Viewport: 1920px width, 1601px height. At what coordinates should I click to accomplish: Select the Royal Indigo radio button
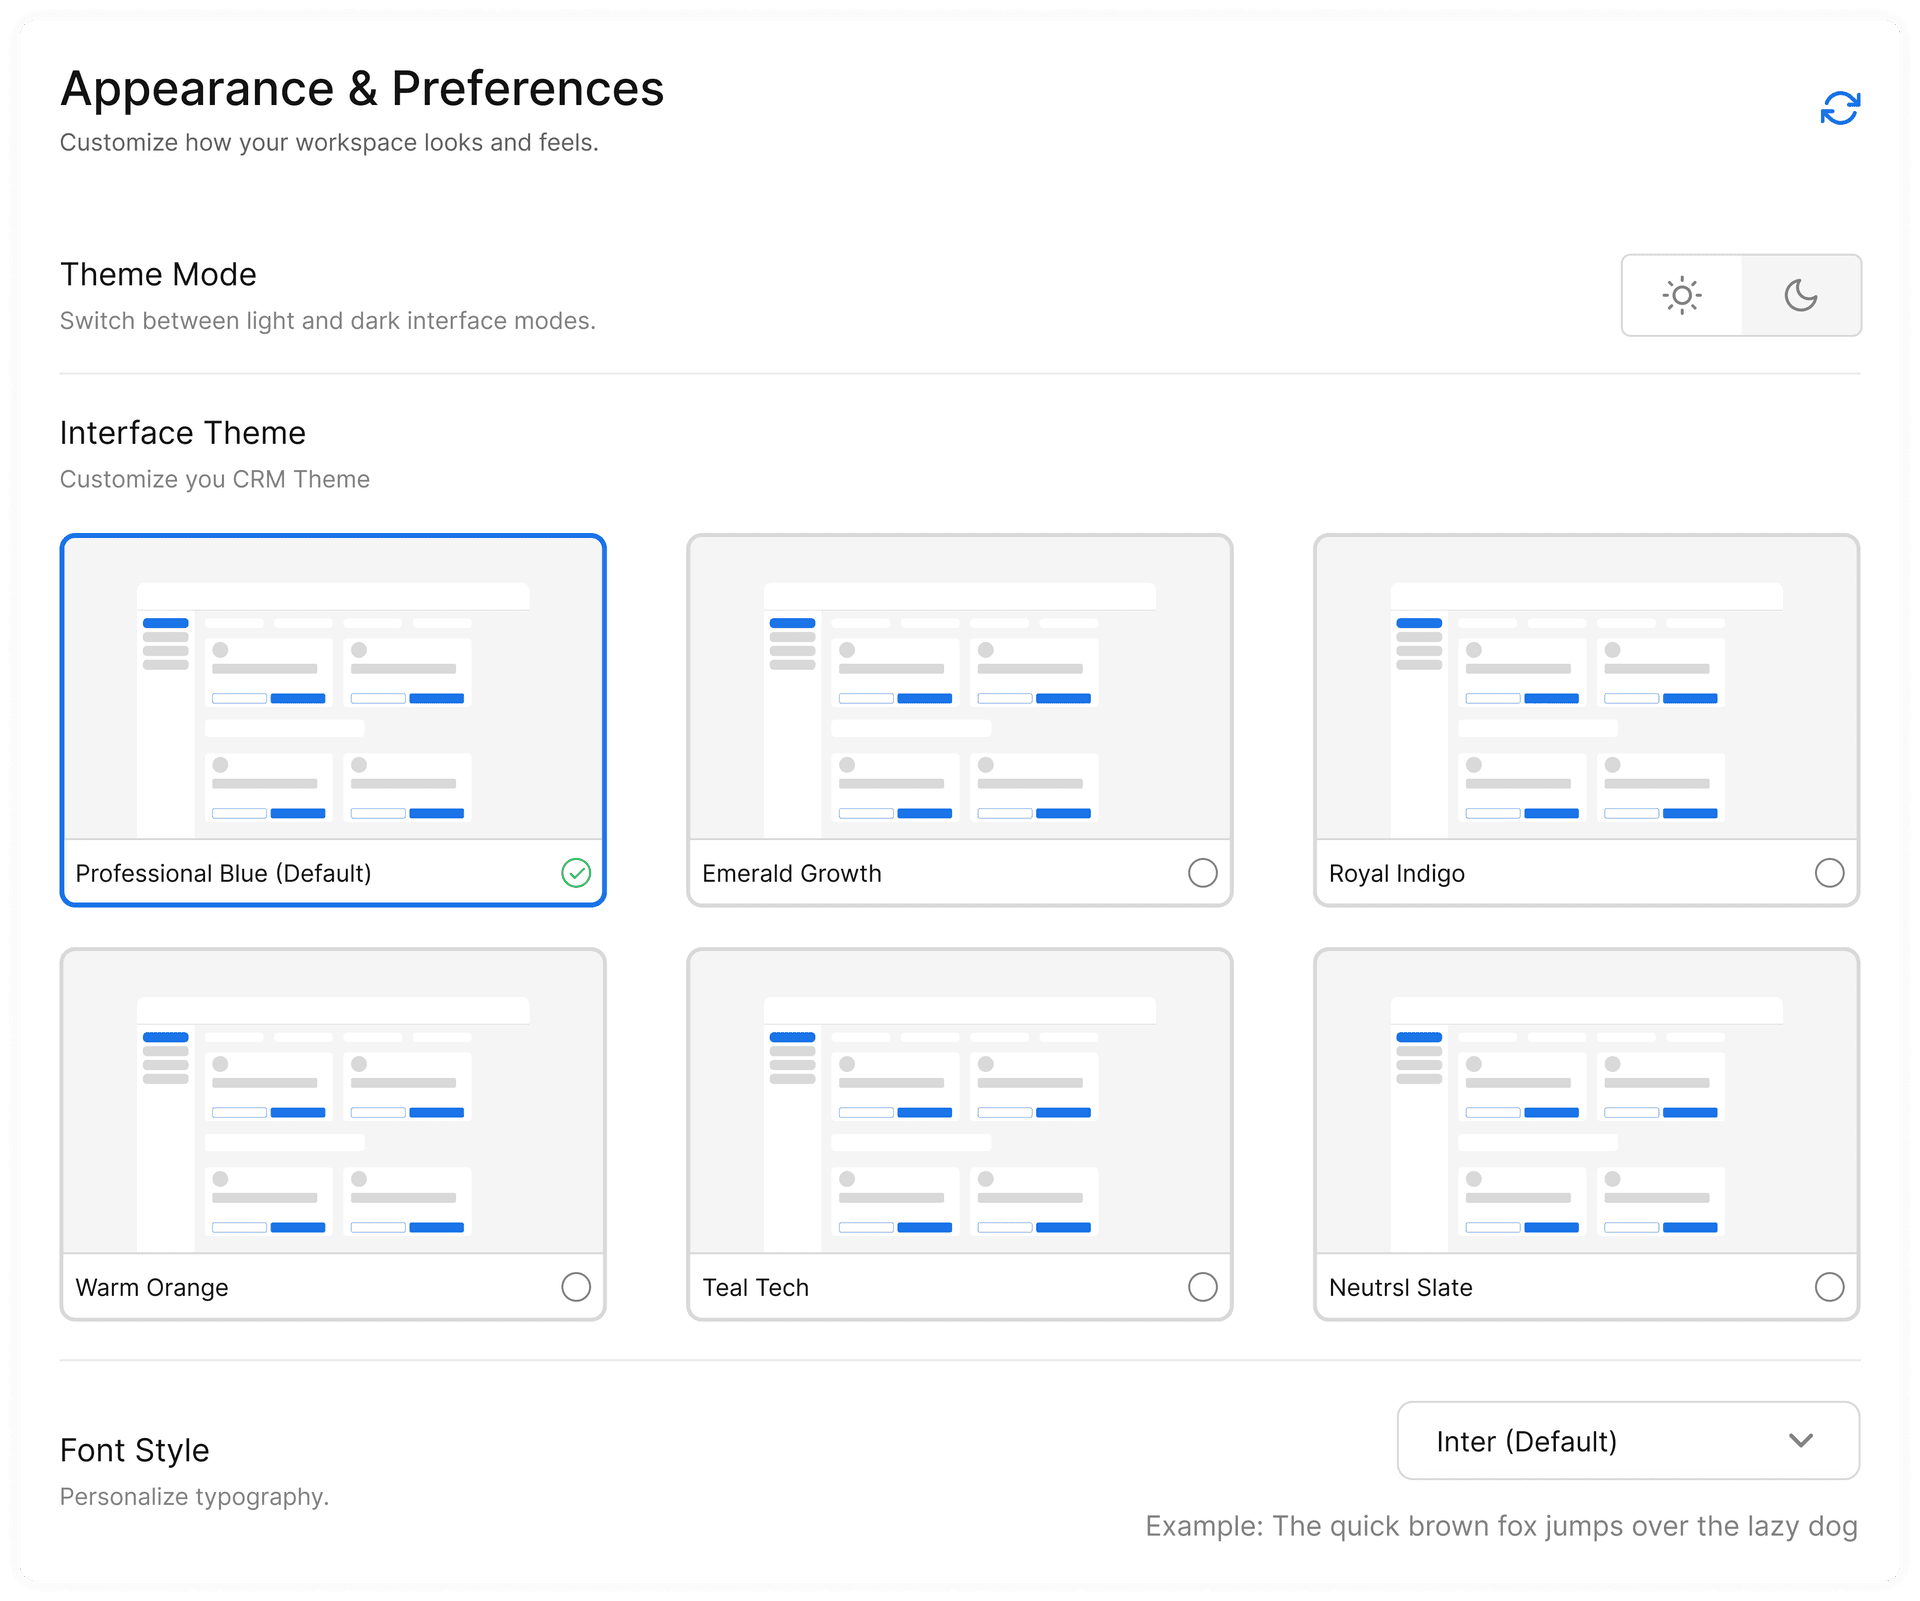[1829, 873]
